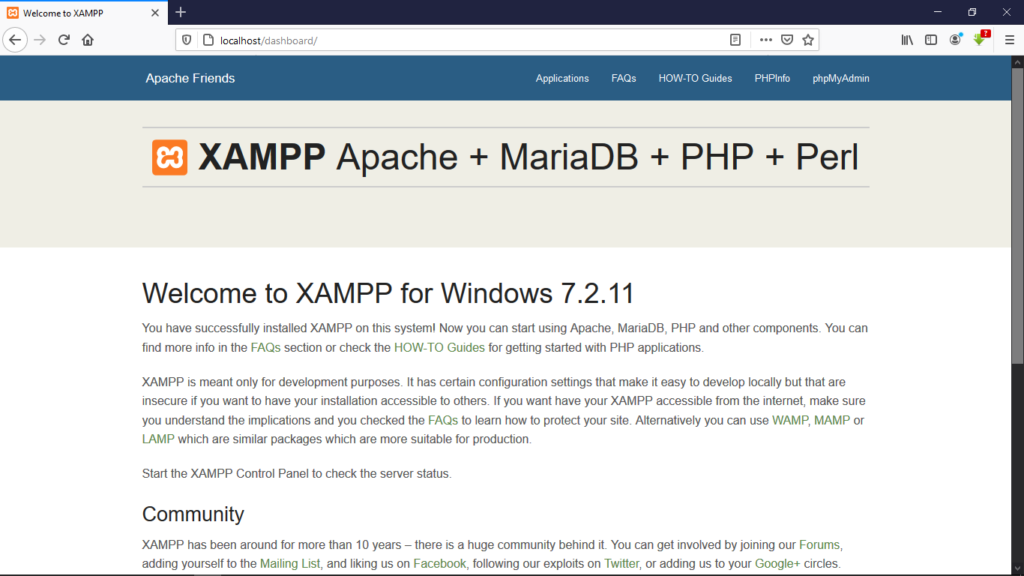Click the XAMPP orange logo

[x=170, y=157]
